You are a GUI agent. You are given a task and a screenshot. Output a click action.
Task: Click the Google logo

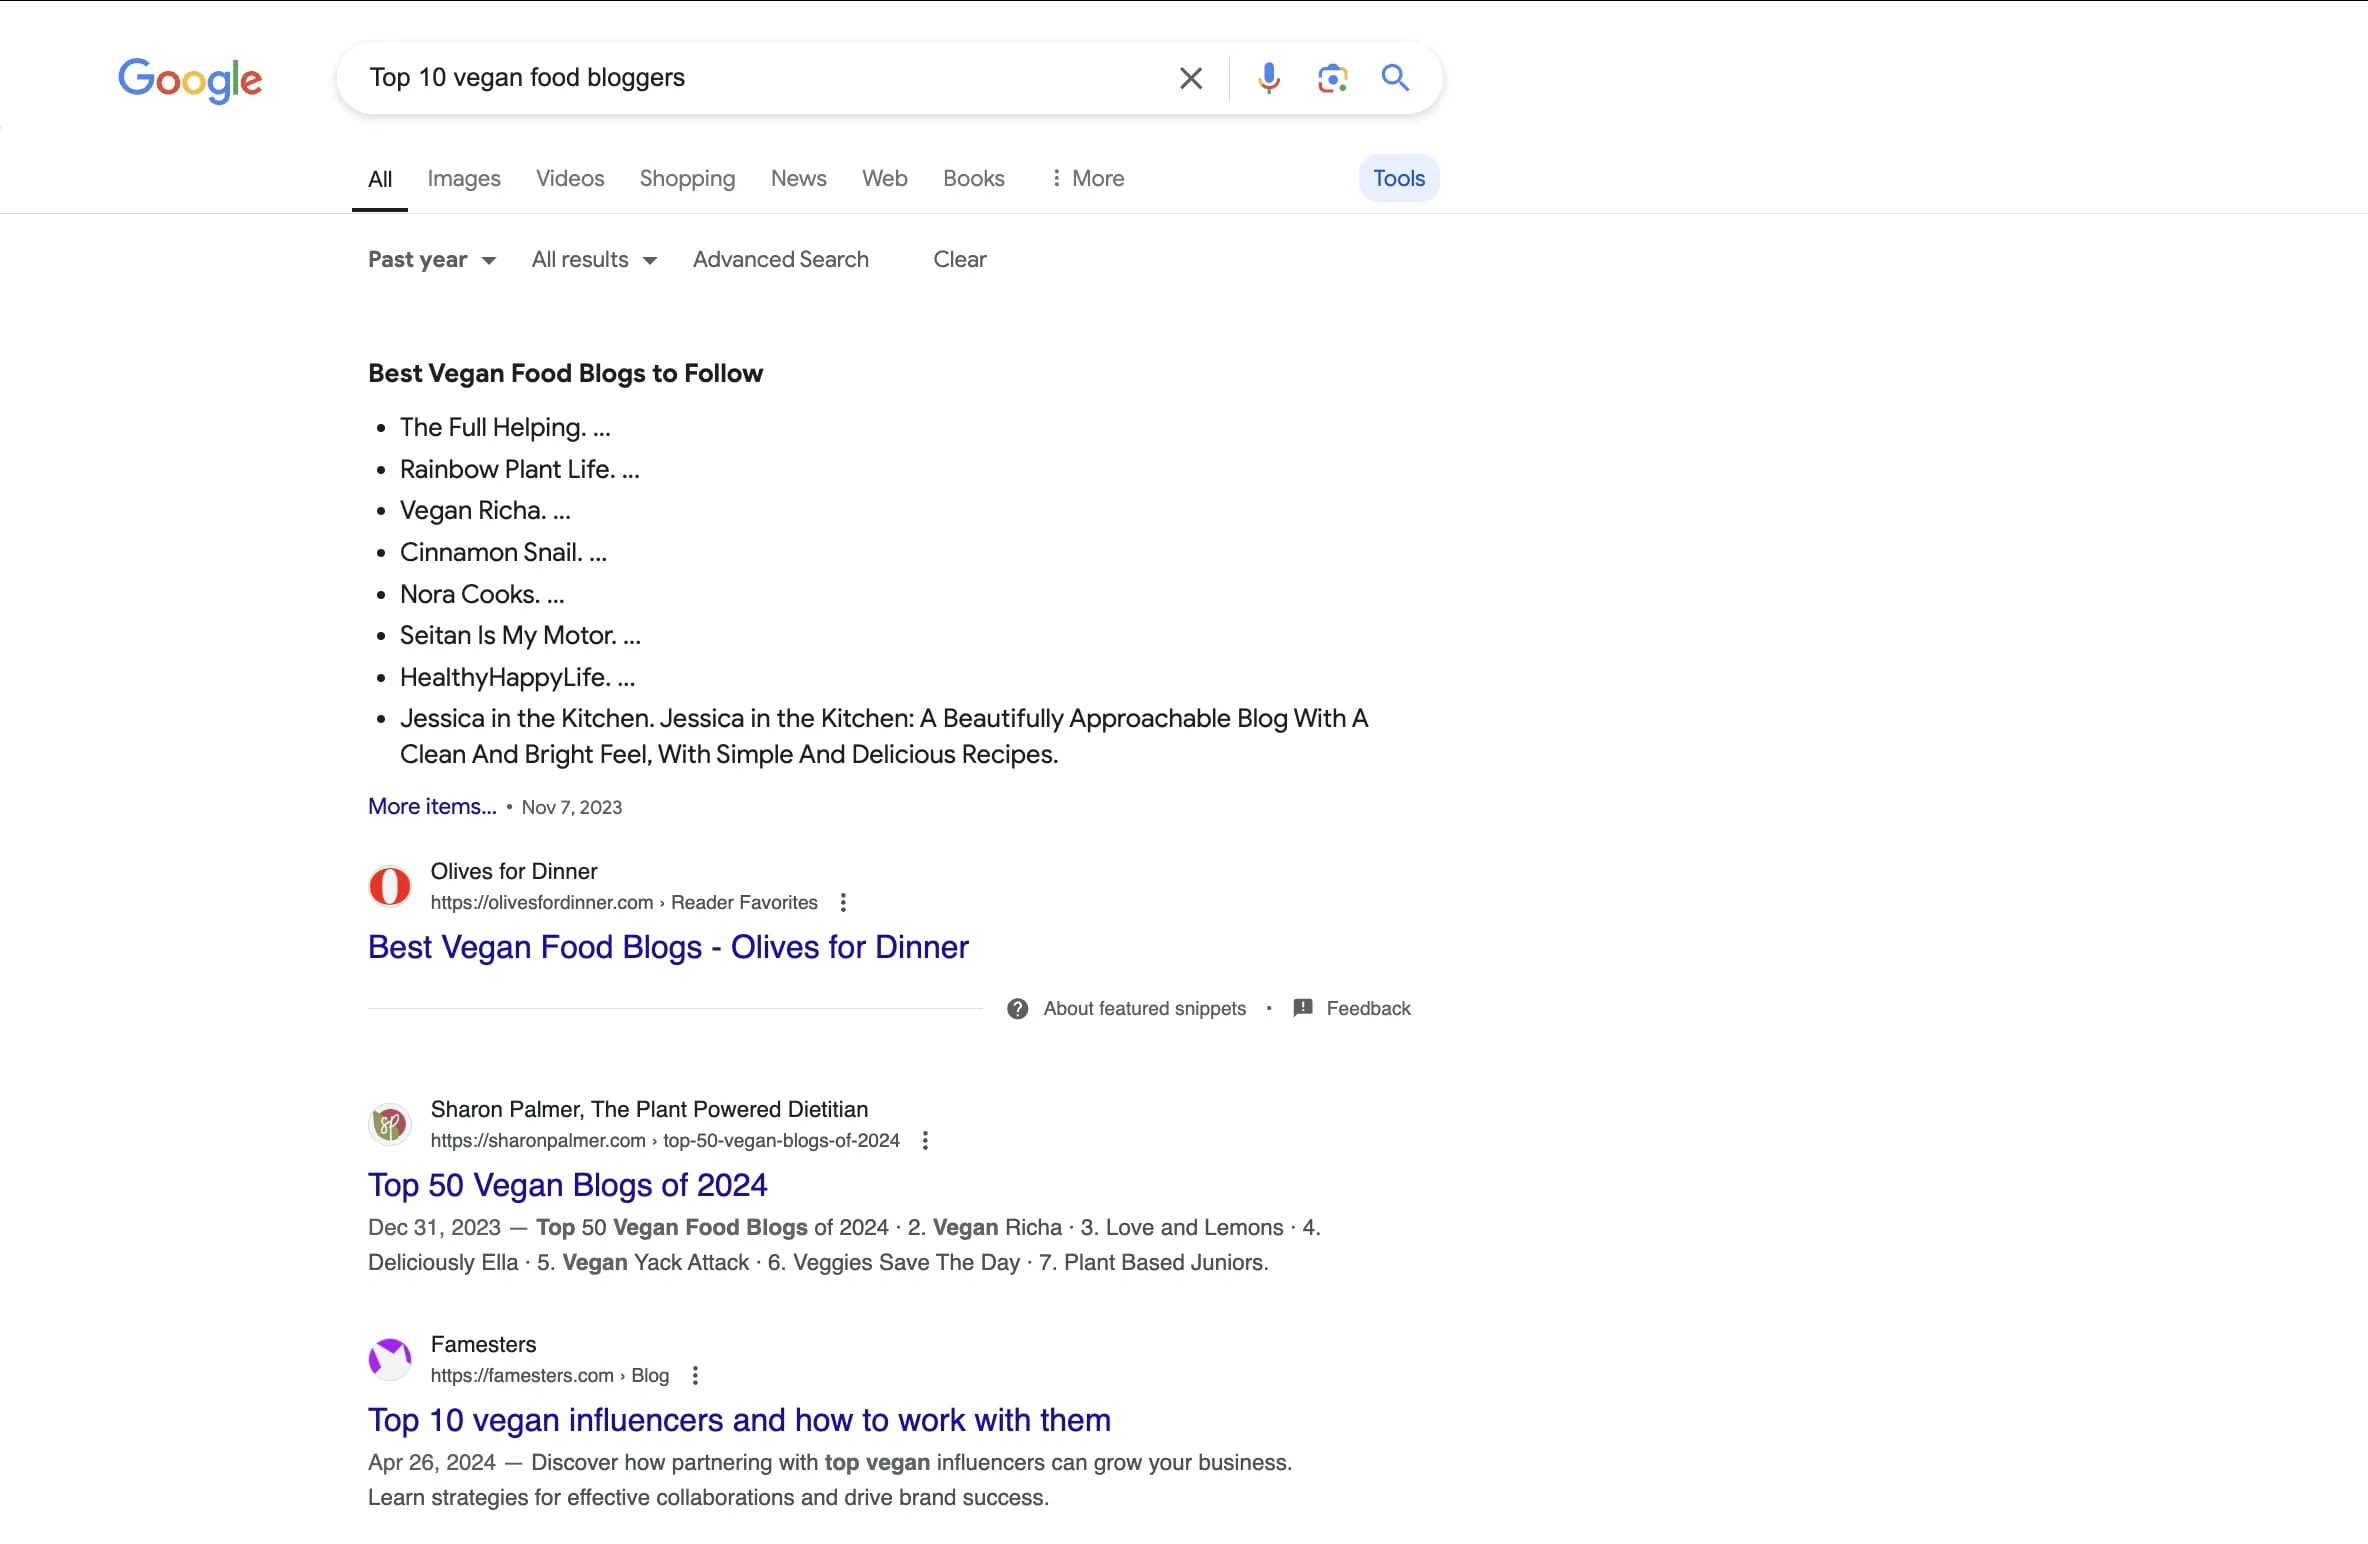click(190, 80)
